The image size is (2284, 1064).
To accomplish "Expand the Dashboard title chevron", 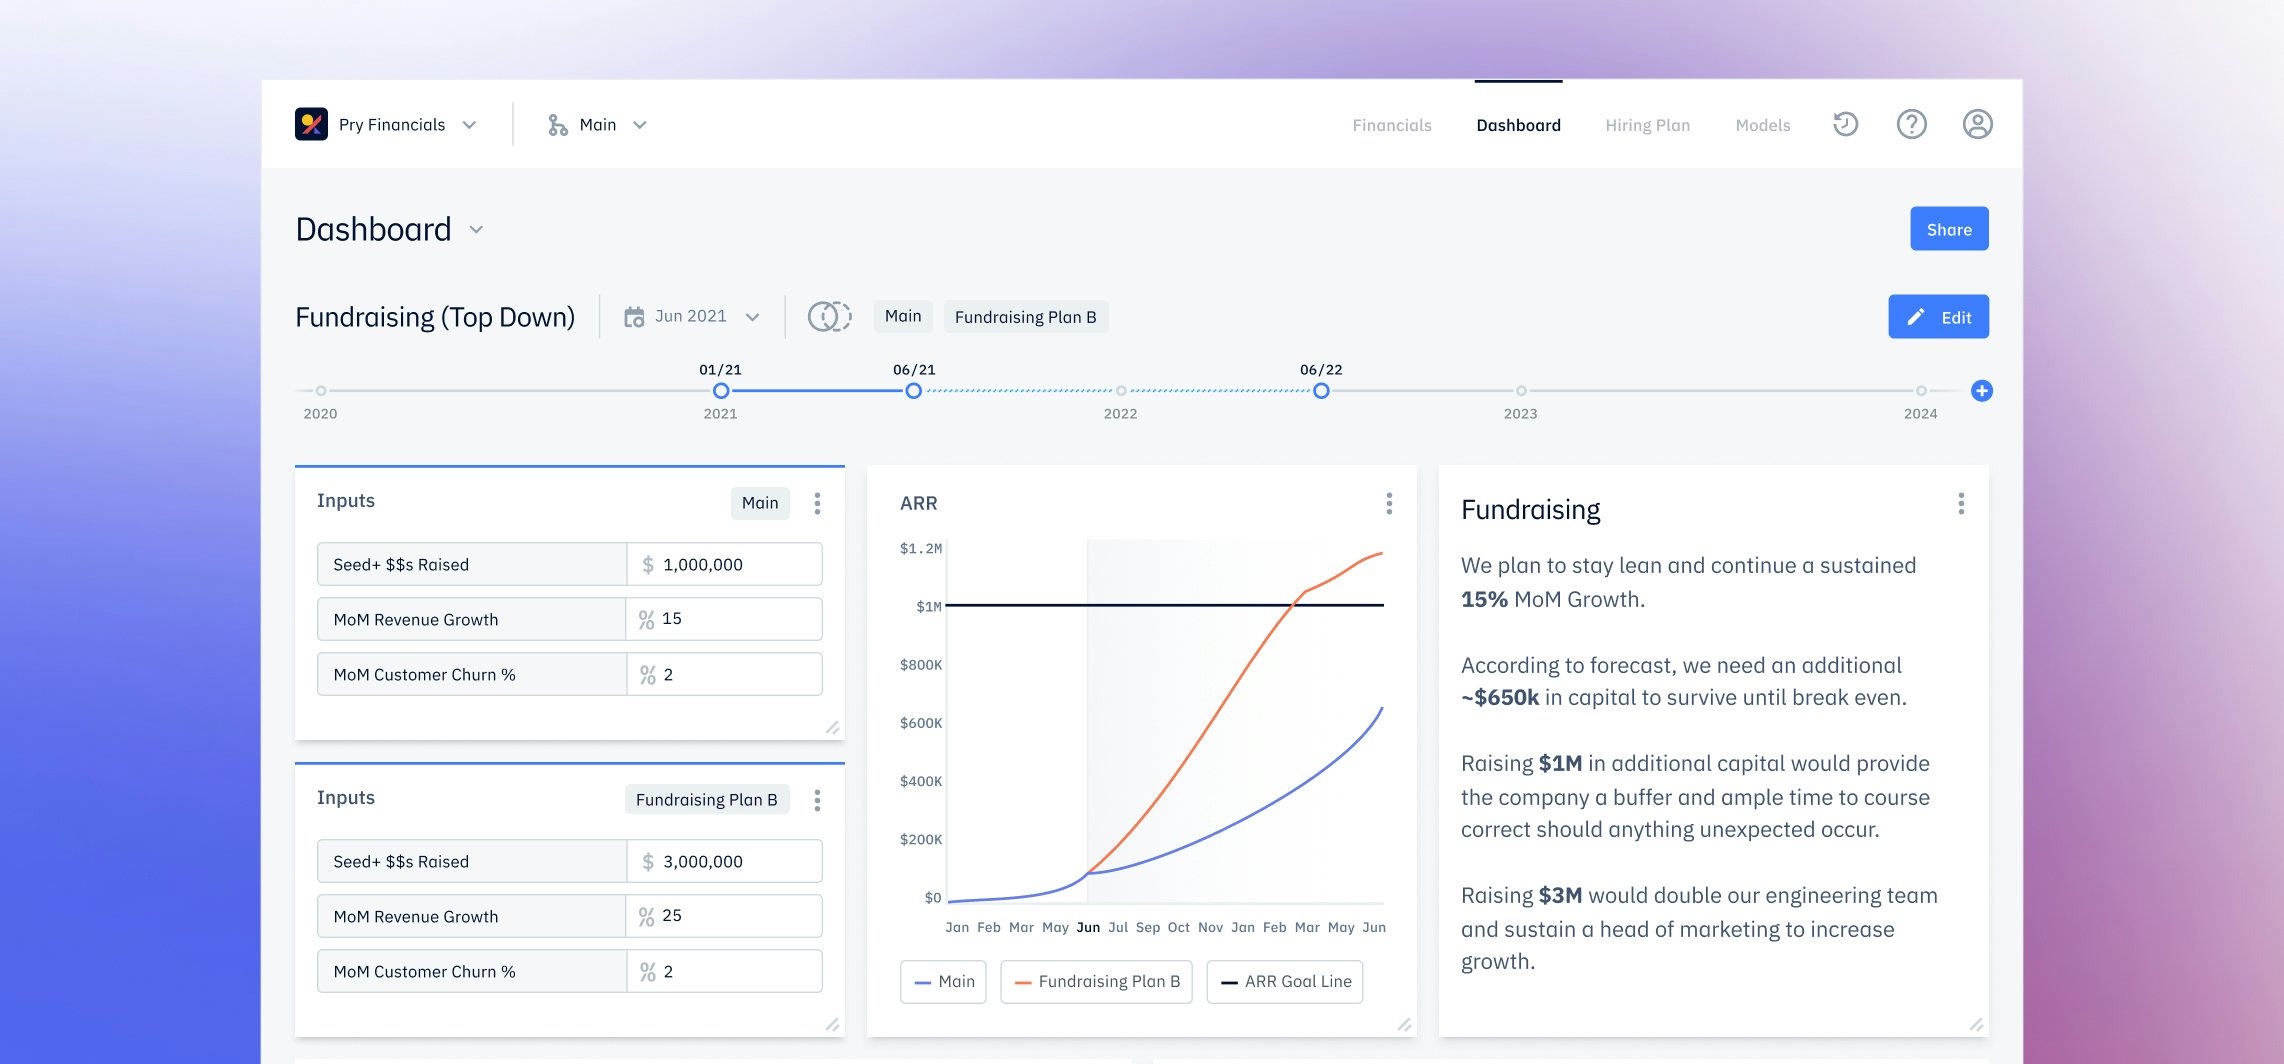I will coord(476,230).
